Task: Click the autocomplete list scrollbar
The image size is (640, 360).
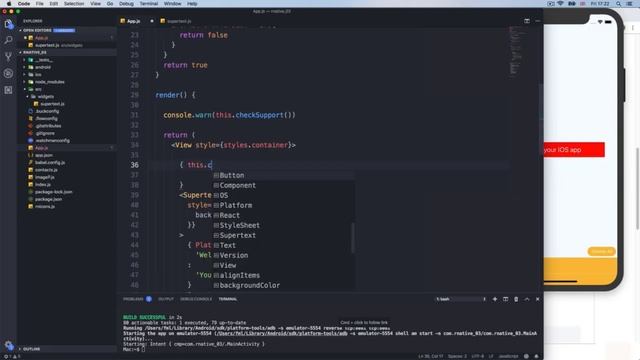Action: point(353,238)
